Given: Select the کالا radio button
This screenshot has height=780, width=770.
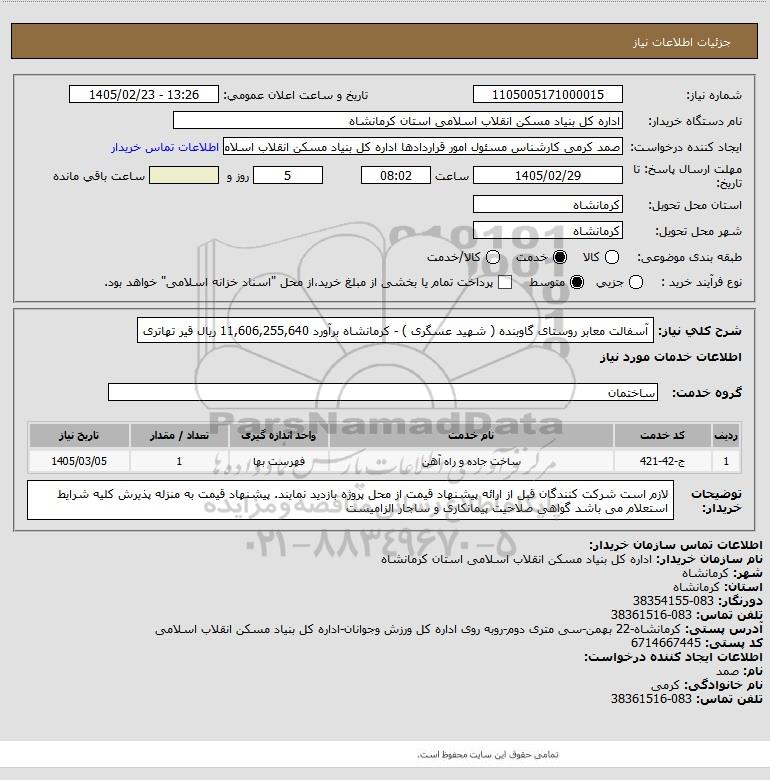Looking at the screenshot, I should click(x=612, y=257).
